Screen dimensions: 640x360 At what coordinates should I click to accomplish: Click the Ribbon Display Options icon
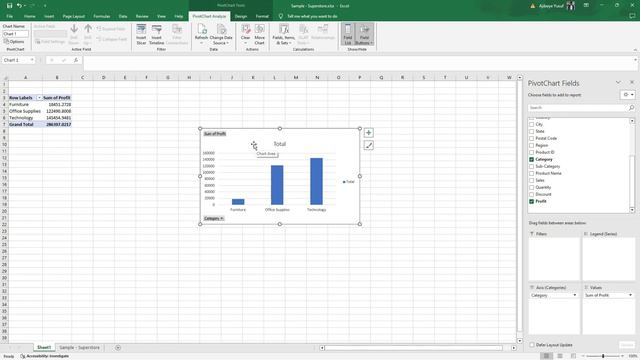[586, 6]
